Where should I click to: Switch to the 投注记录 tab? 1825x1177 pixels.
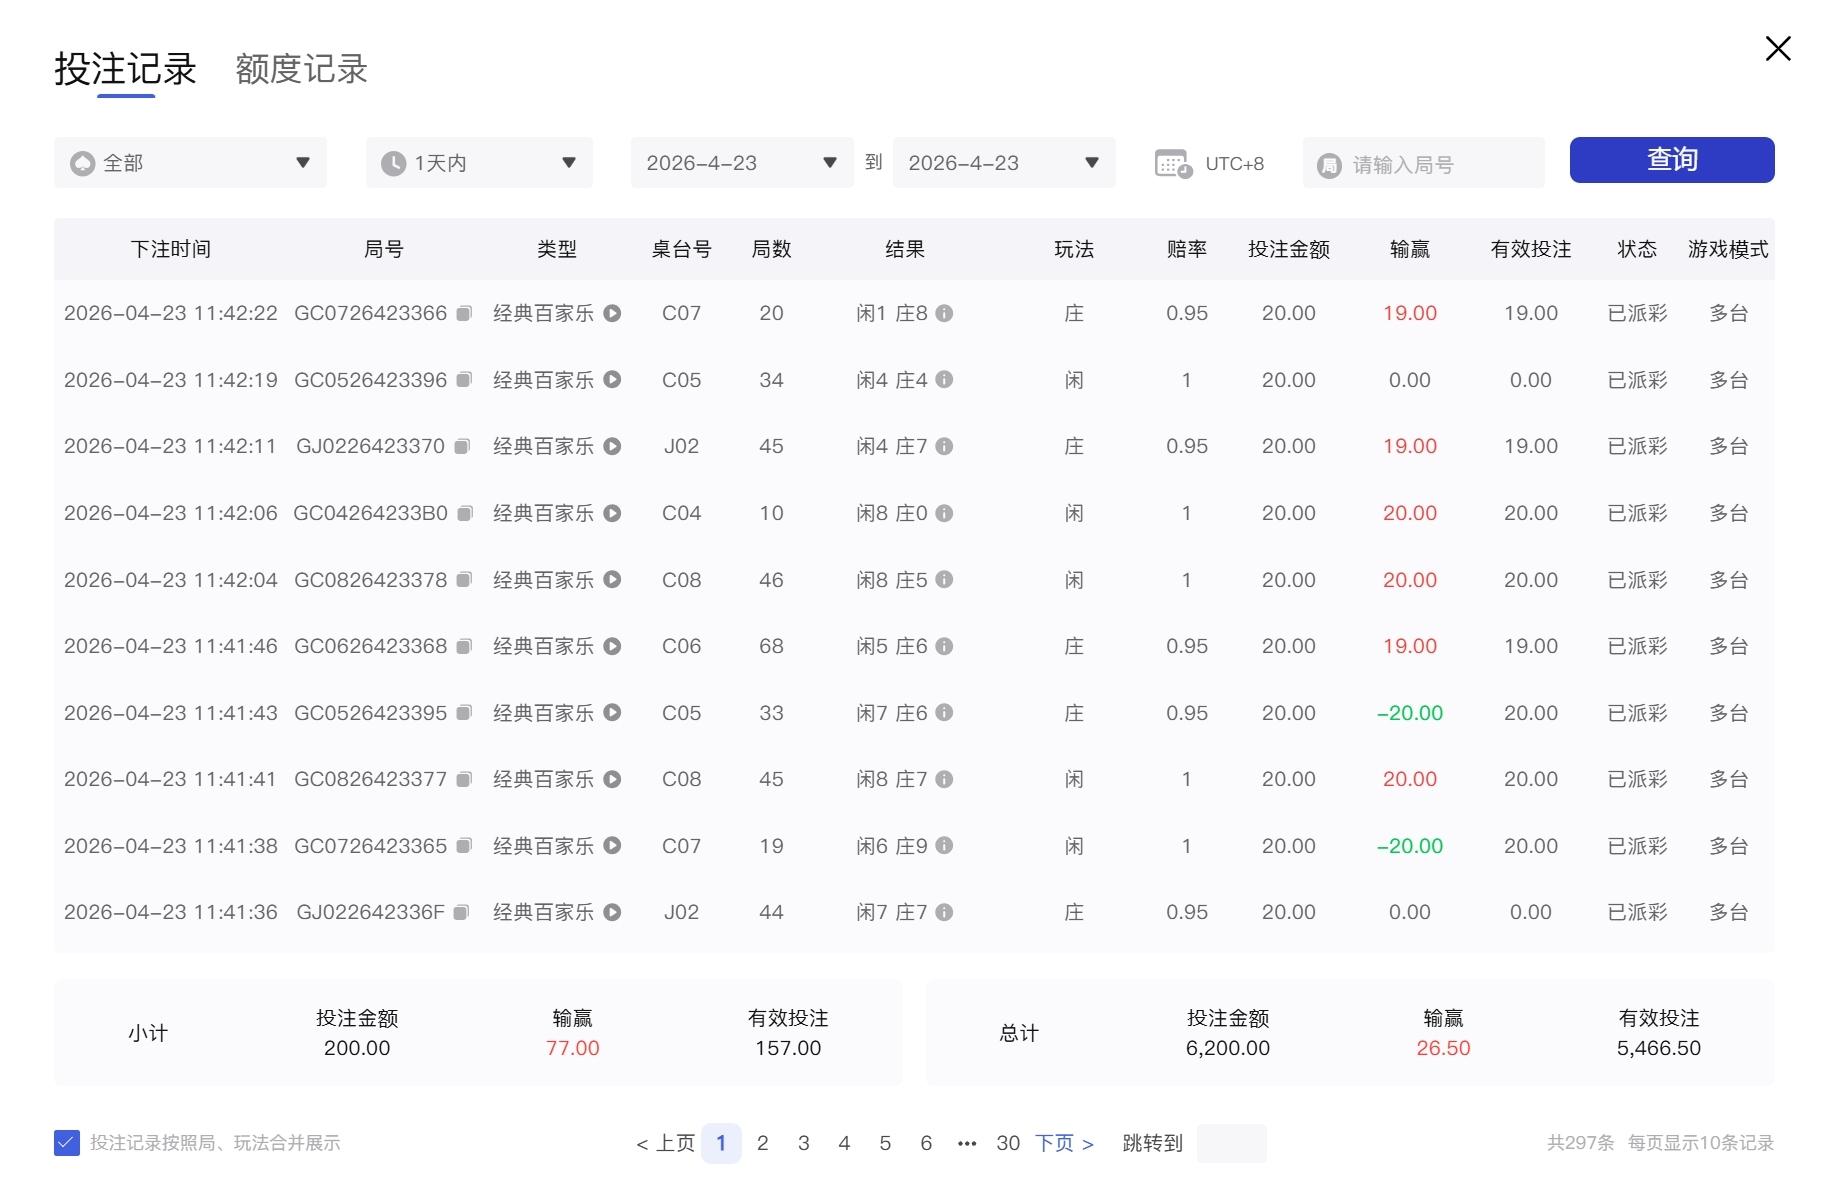pos(125,70)
